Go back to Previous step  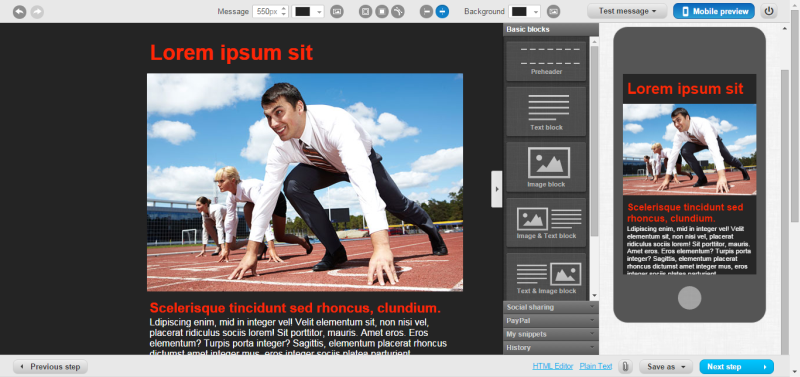pyautogui.click(x=51, y=367)
